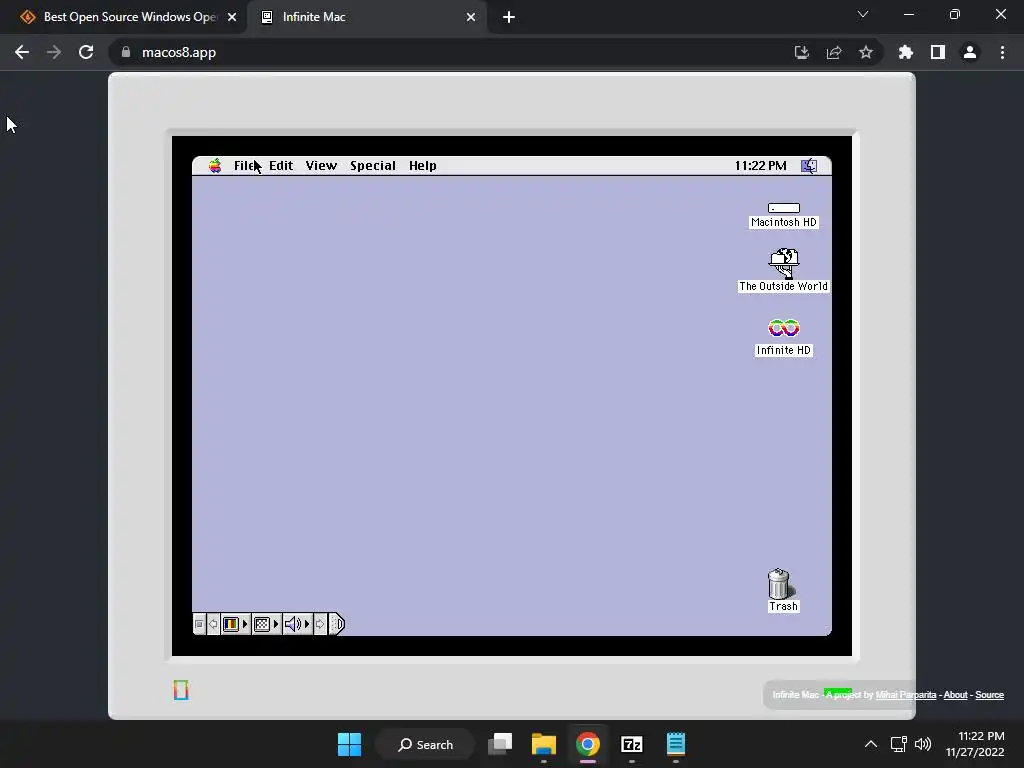
Task: Click the taskbar Search box
Action: click(x=425, y=744)
